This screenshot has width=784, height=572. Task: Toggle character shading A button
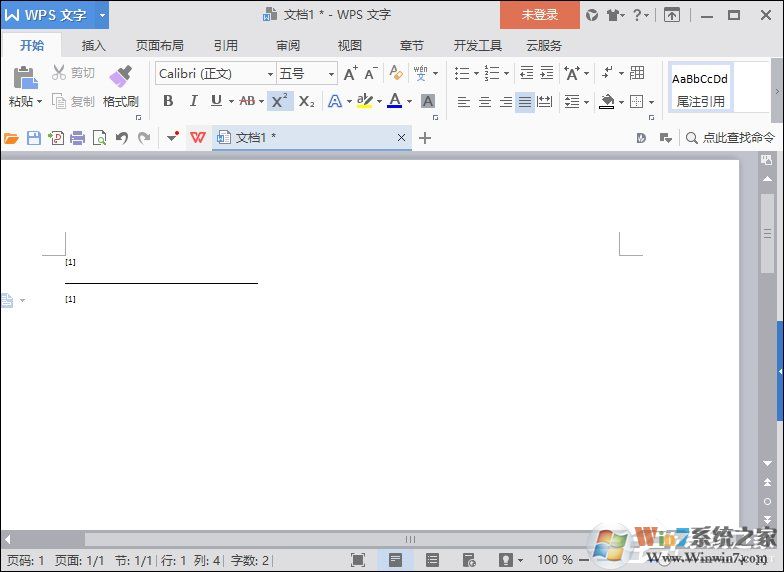tap(428, 102)
